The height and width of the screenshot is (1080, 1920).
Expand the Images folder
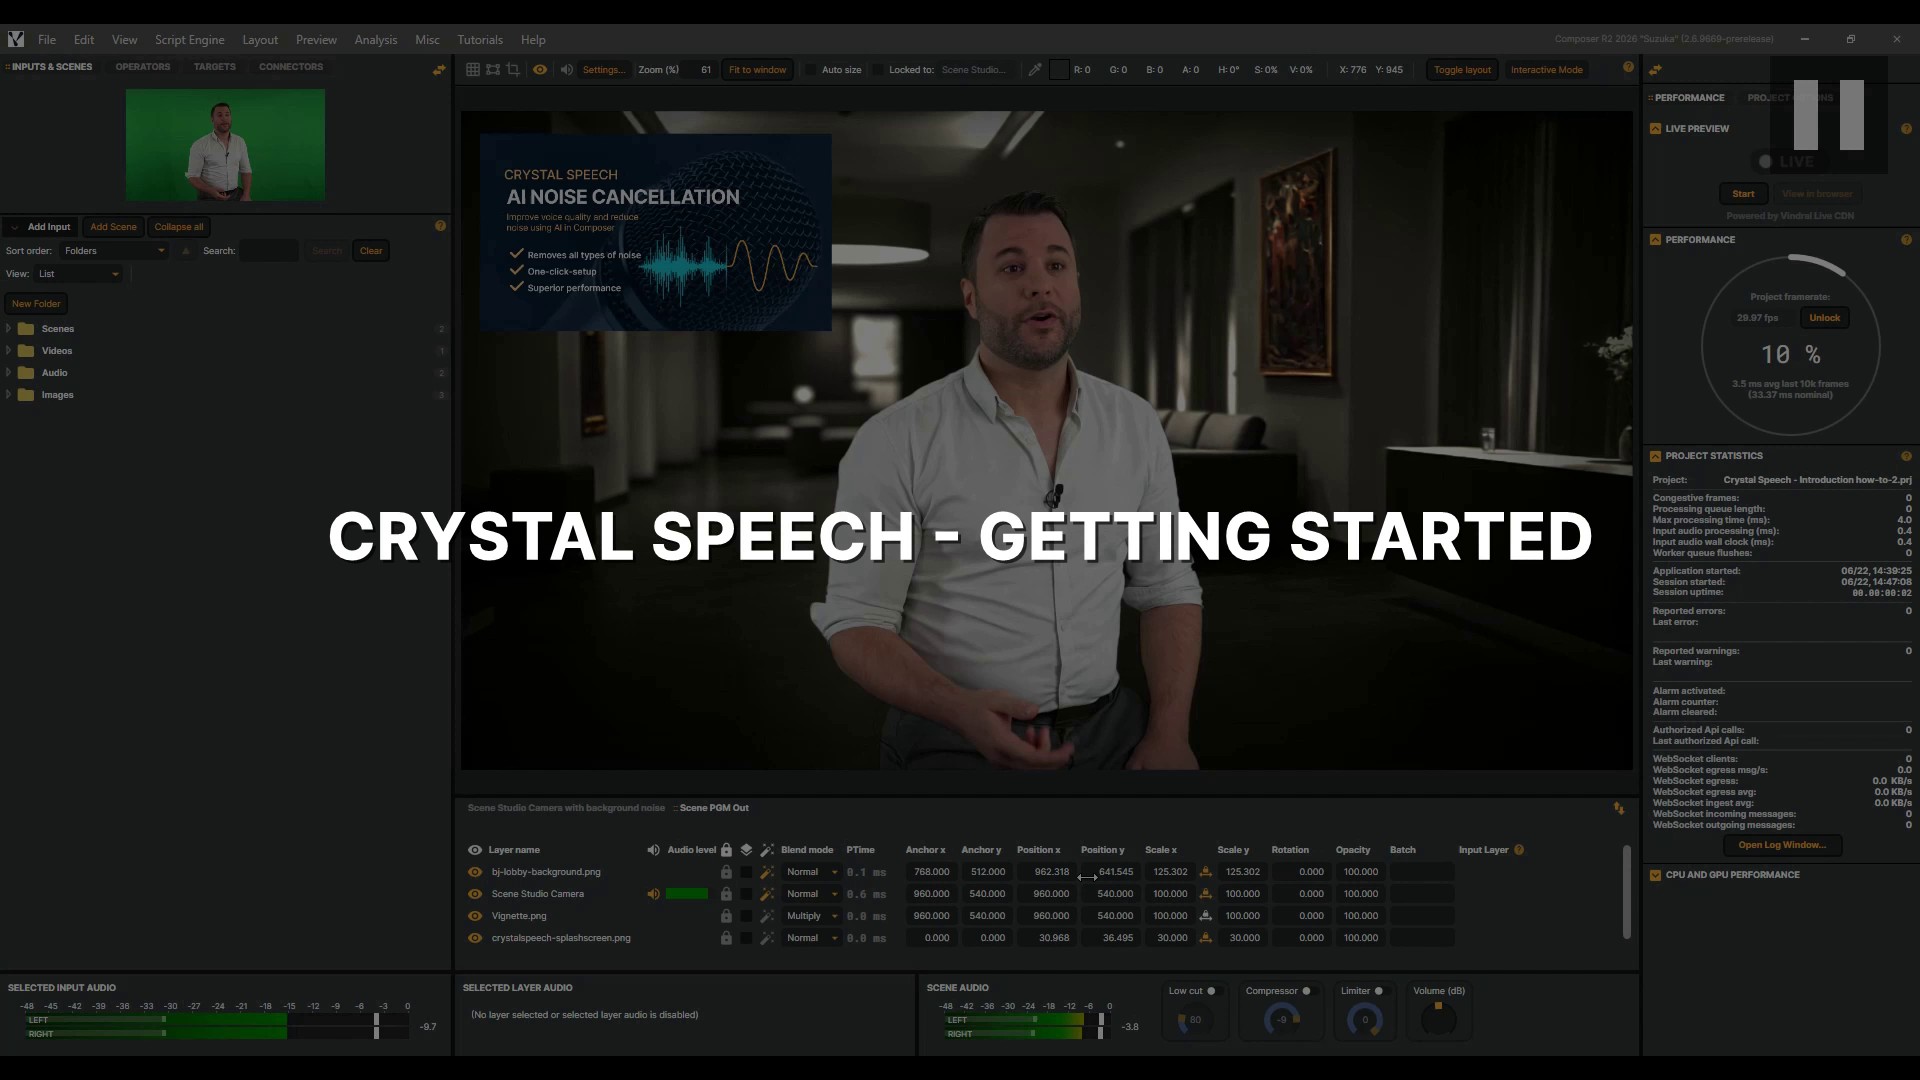pyautogui.click(x=9, y=395)
